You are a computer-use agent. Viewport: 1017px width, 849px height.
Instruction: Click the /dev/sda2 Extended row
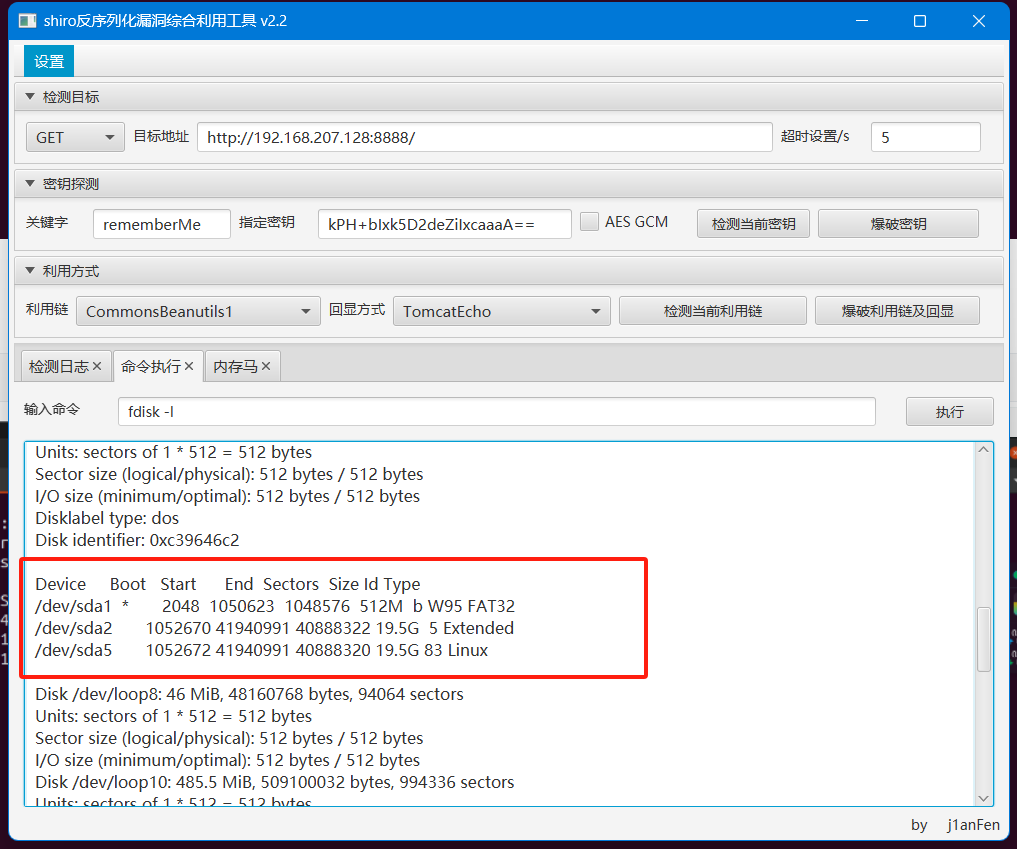click(x=274, y=628)
